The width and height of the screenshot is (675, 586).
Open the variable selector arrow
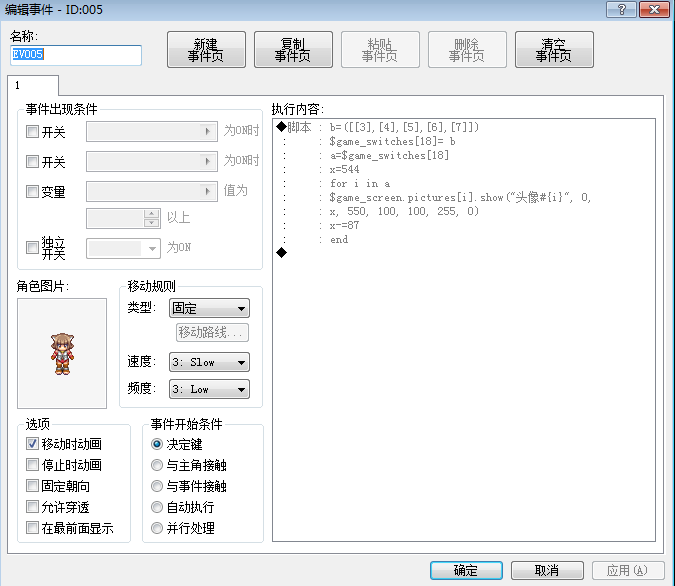click(x=208, y=191)
